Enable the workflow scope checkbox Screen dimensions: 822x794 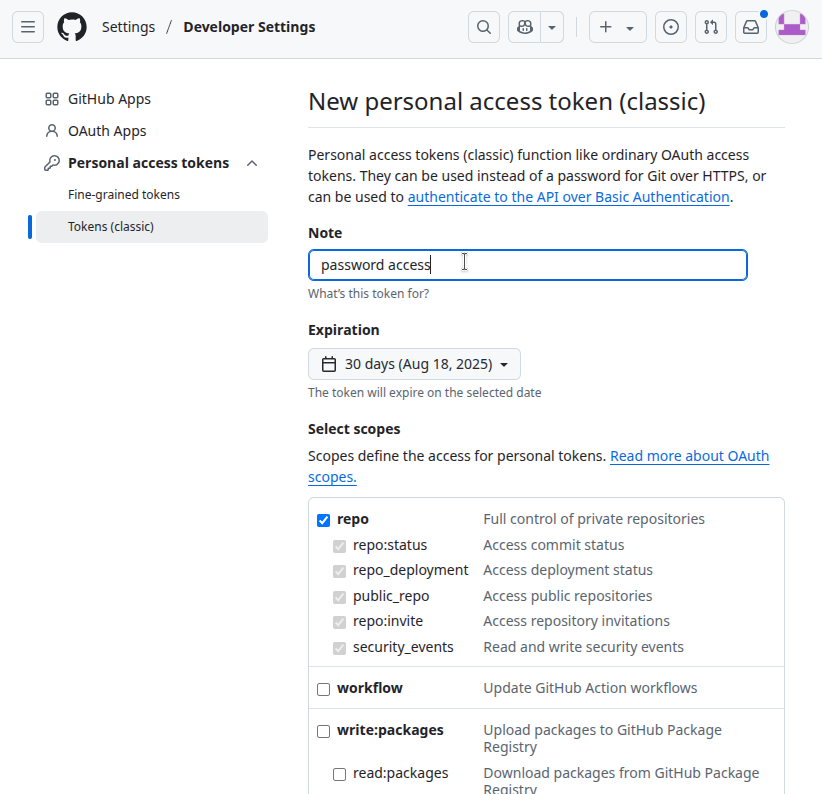[323, 689]
